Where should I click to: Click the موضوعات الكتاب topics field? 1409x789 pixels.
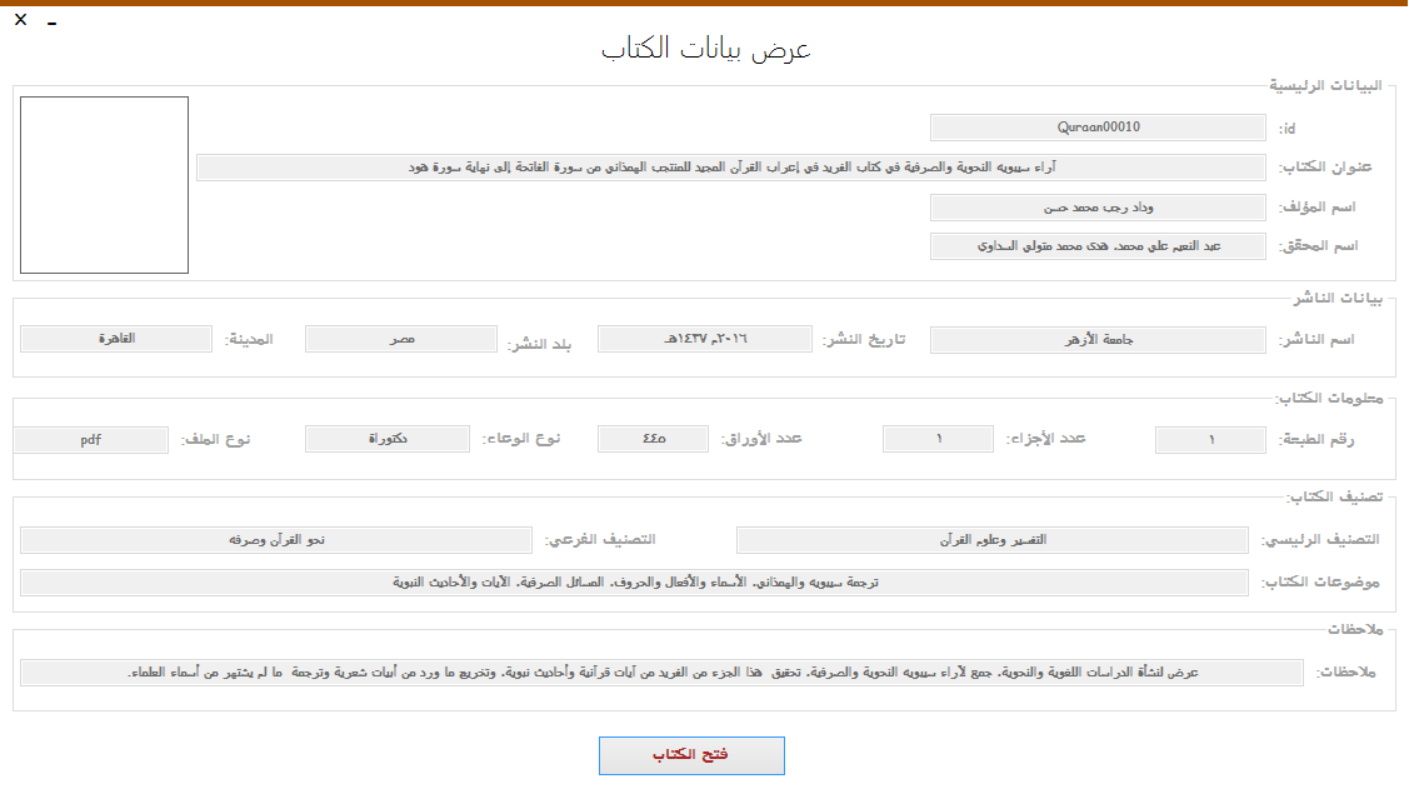(x=630, y=577)
